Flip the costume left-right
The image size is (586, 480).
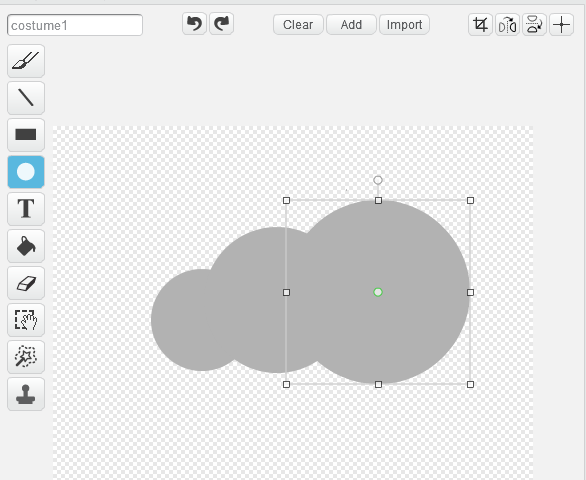[x=508, y=25]
